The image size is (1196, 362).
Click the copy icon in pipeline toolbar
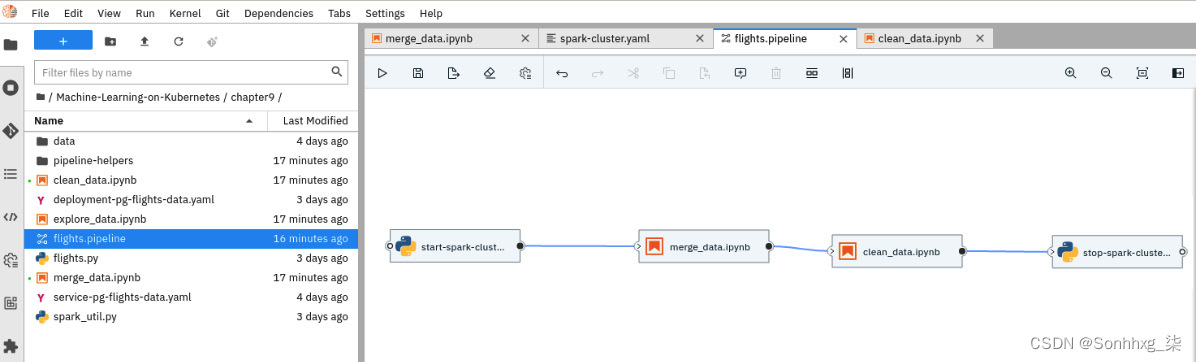(669, 73)
